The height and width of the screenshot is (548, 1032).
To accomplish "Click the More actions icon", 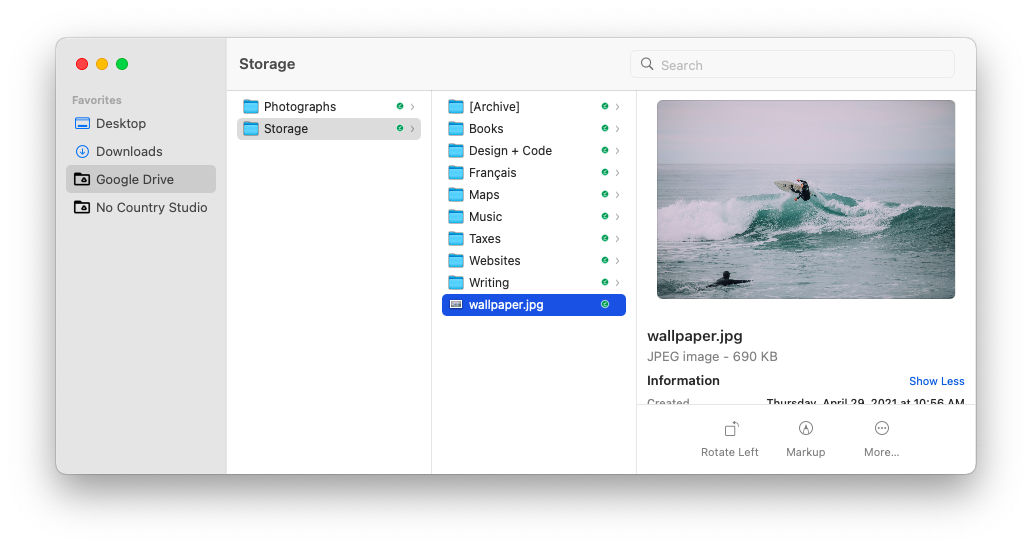I will coord(881,429).
